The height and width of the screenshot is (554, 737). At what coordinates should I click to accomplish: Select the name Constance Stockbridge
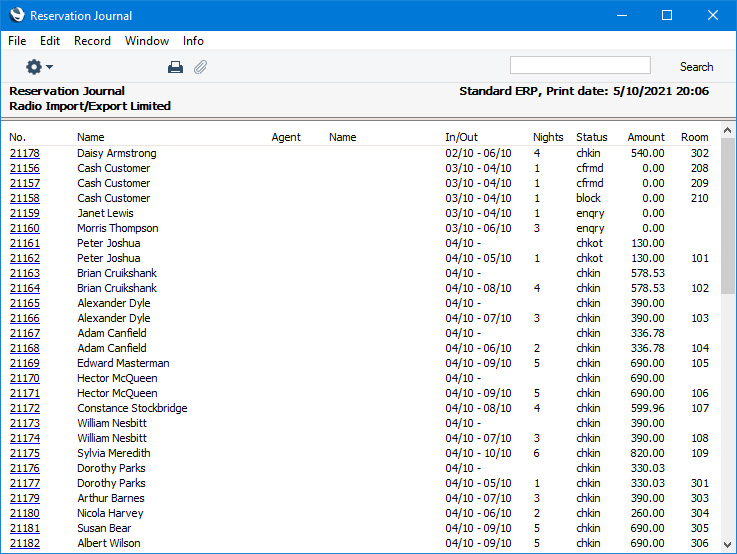pyautogui.click(x=132, y=408)
